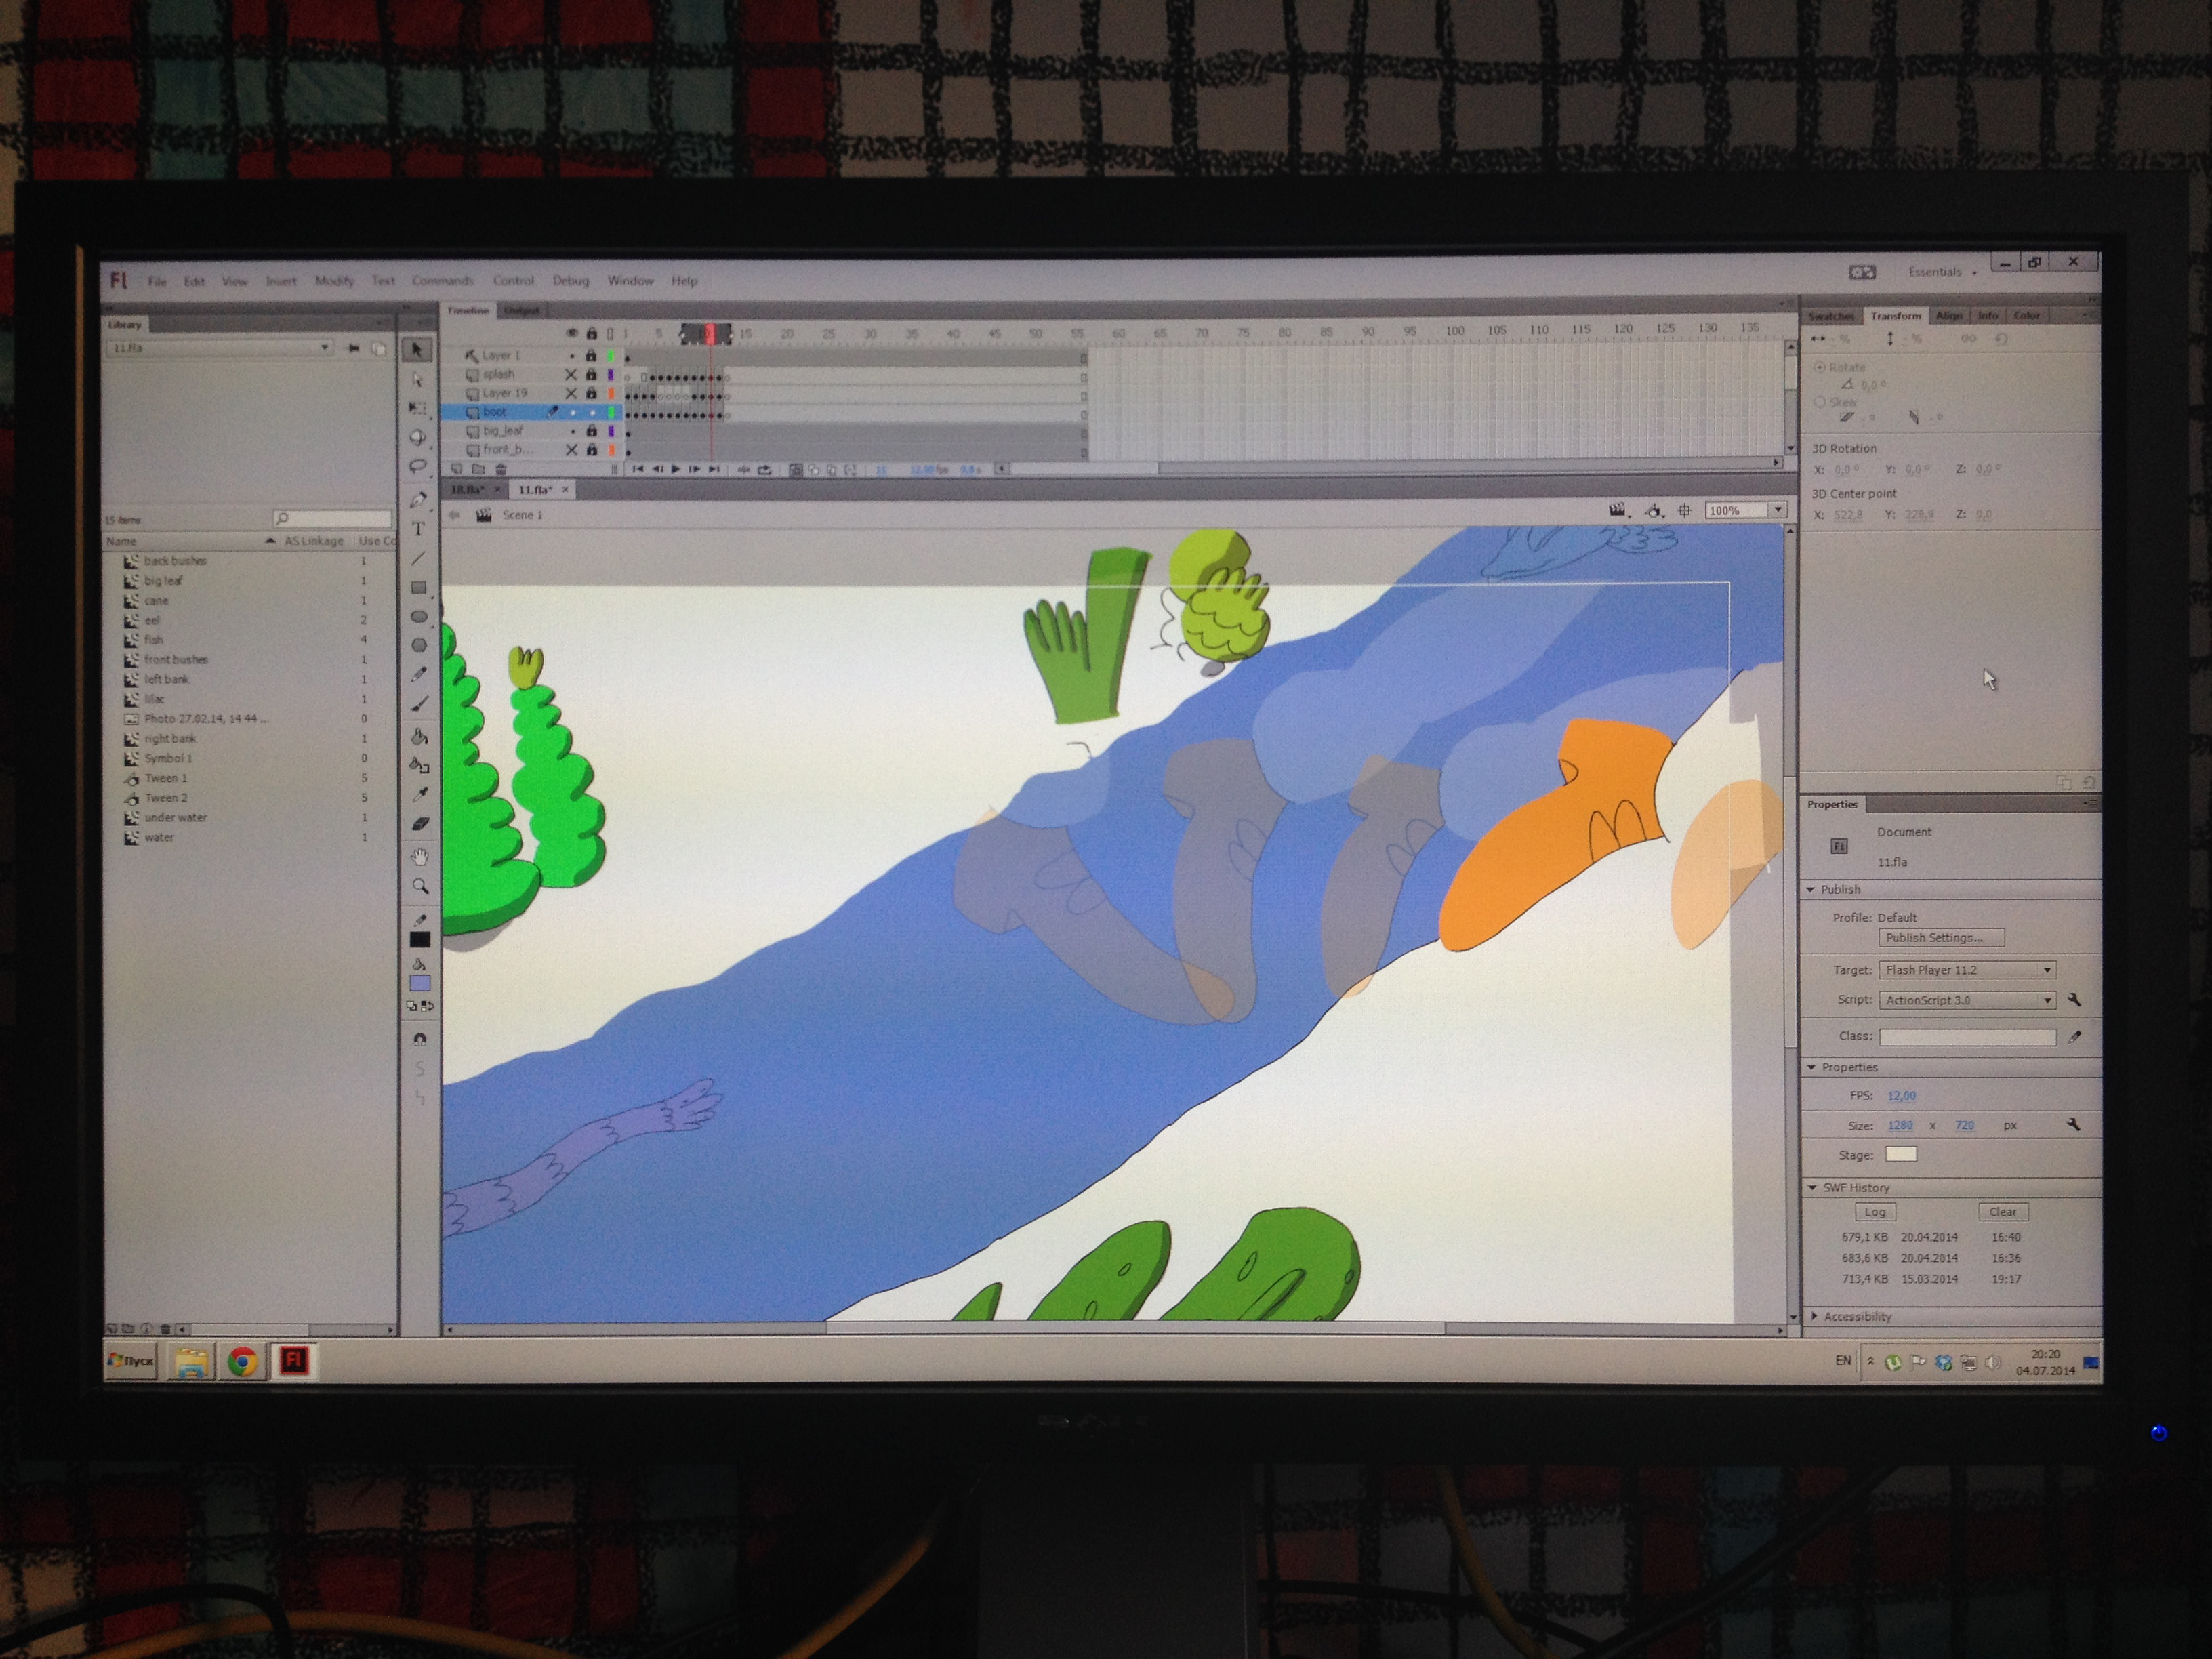Click the Log button in SWF History

click(x=1874, y=1211)
